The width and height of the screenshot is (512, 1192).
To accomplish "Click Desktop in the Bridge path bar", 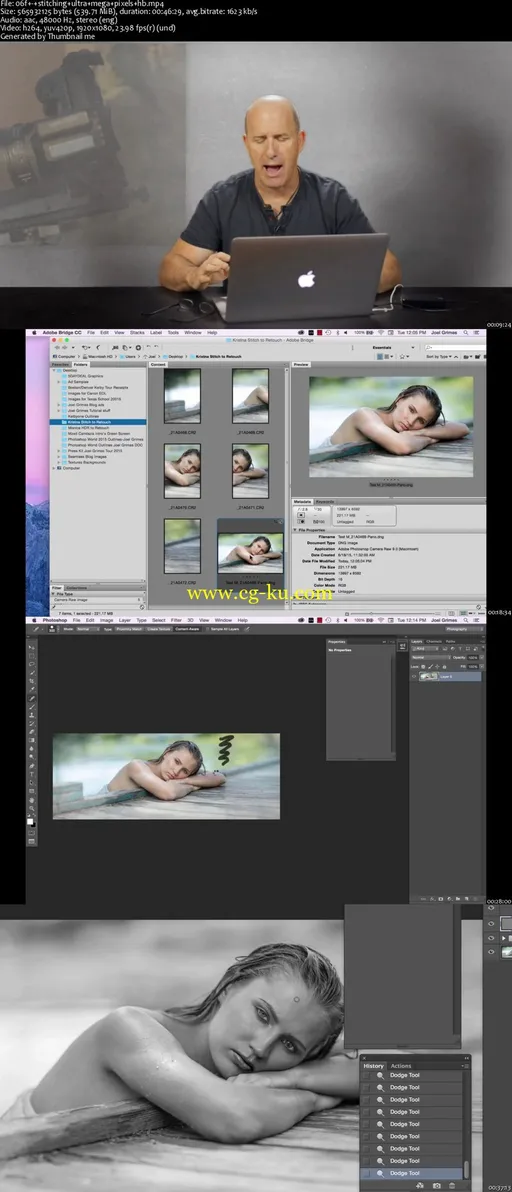I will point(173,357).
